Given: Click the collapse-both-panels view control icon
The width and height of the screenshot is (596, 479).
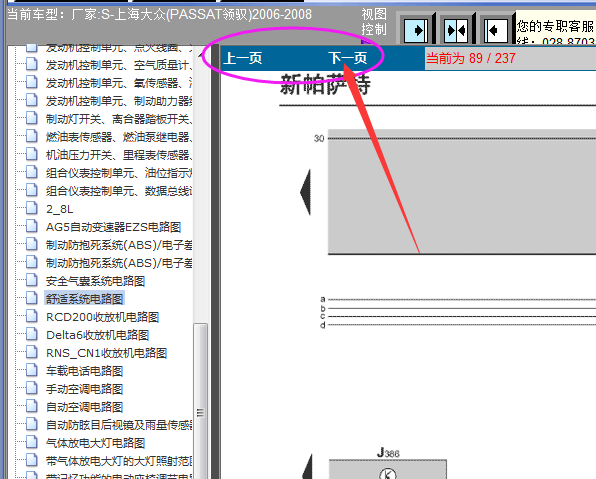Looking at the screenshot, I should point(456,30).
